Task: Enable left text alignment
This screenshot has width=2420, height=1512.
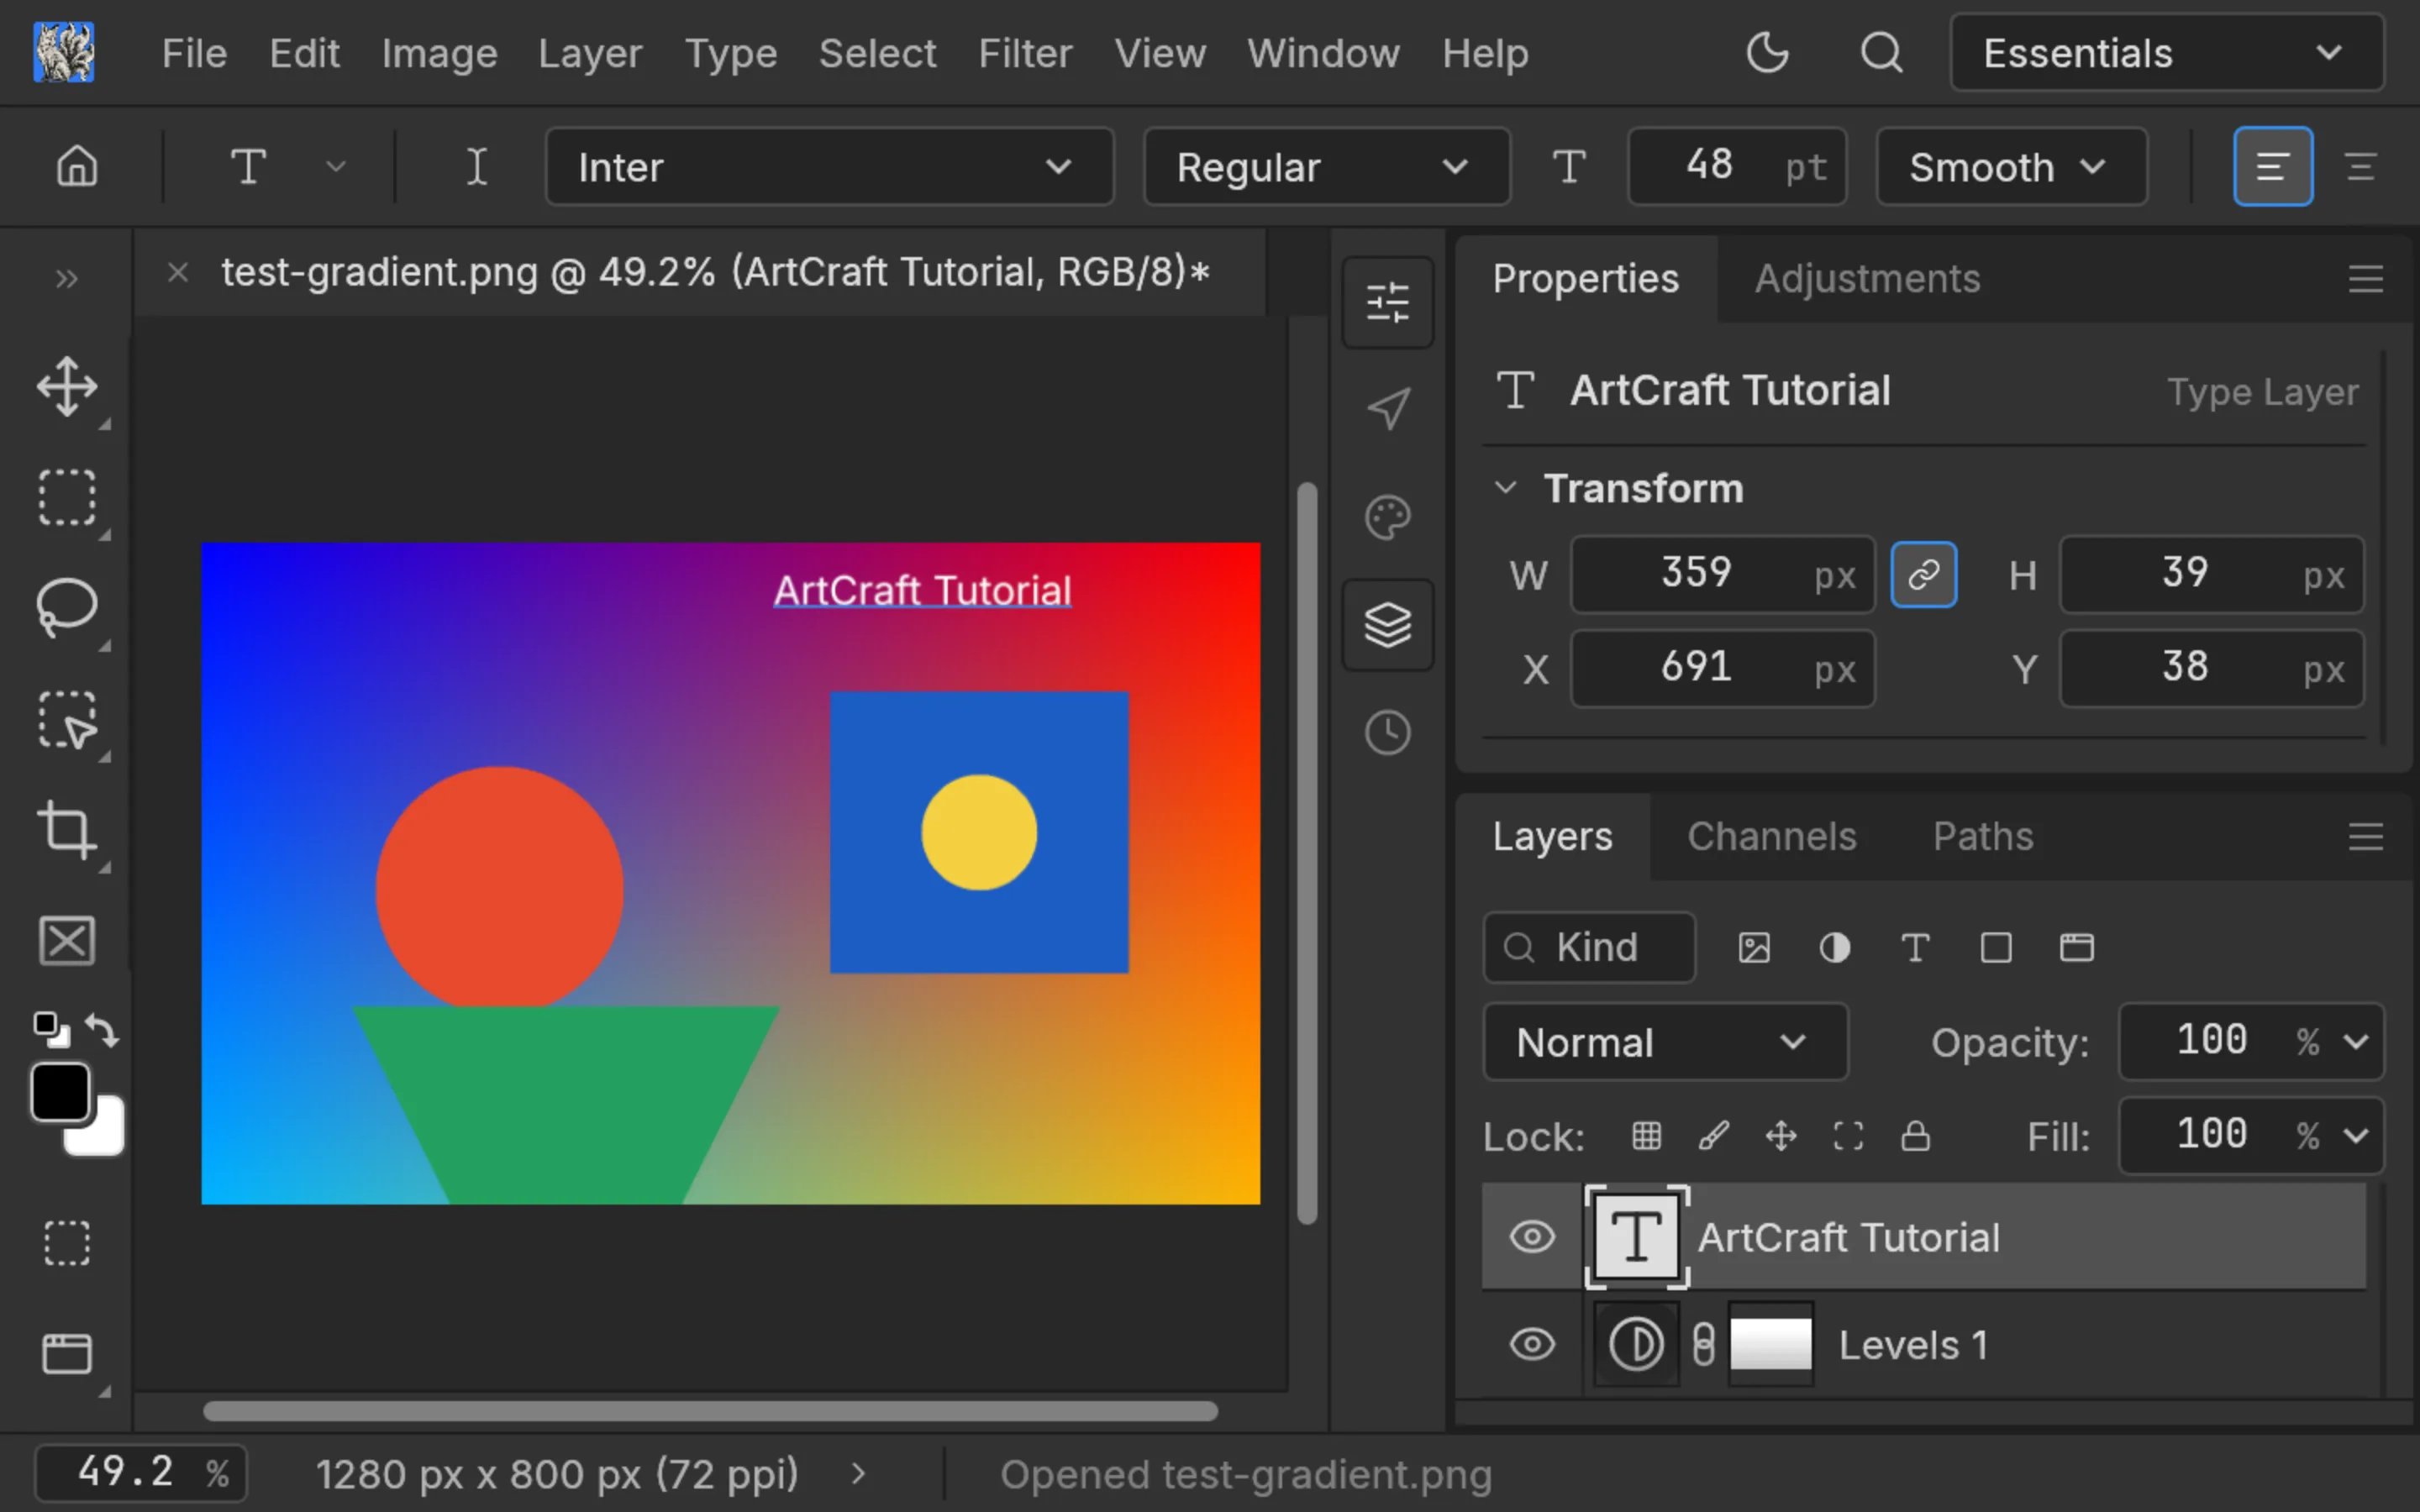Action: point(2272,166)
